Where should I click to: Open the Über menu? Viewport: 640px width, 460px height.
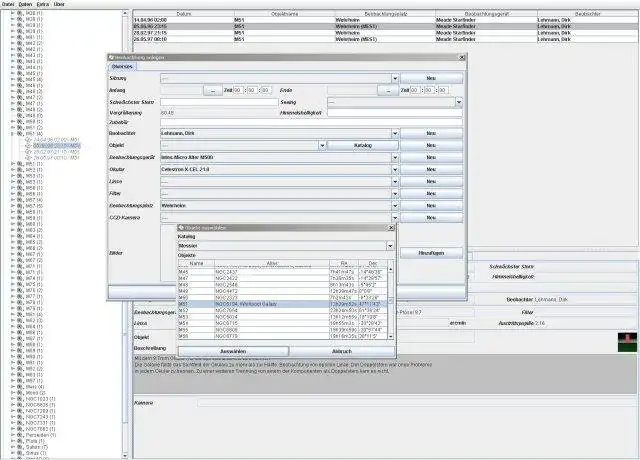point(59,4)
